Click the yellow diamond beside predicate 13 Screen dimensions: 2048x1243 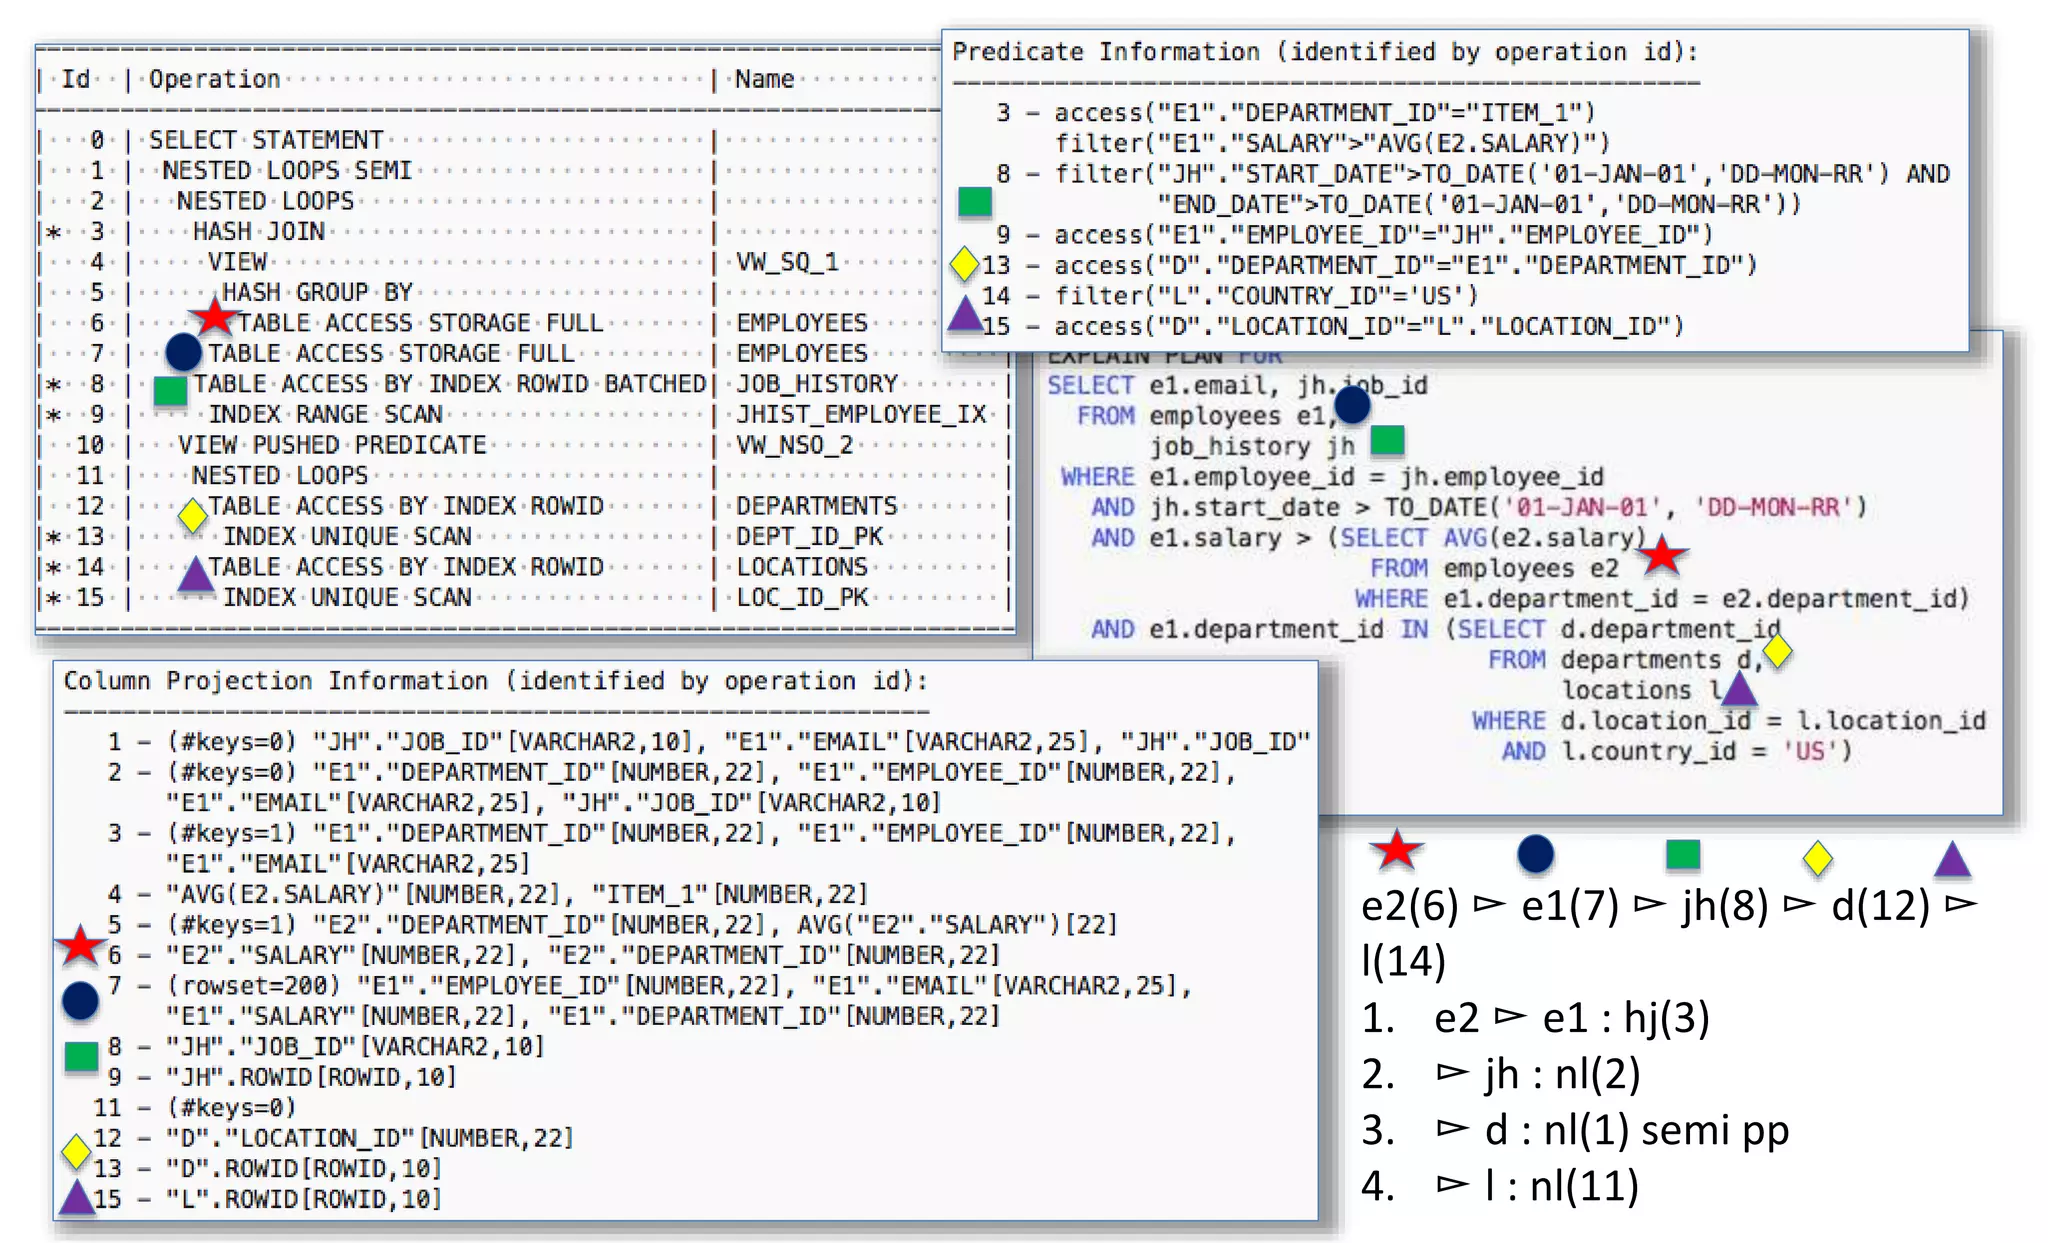pos(964,264)
